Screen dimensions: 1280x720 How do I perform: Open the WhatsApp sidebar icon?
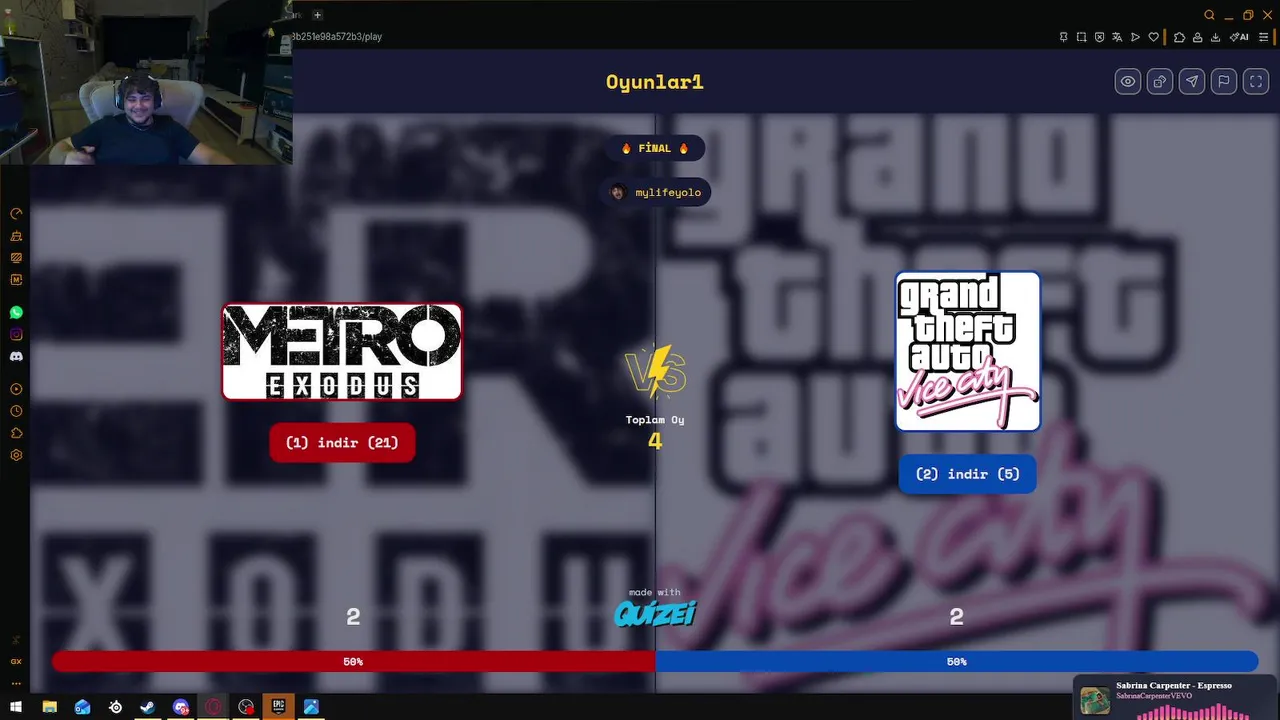click(16, 313)
